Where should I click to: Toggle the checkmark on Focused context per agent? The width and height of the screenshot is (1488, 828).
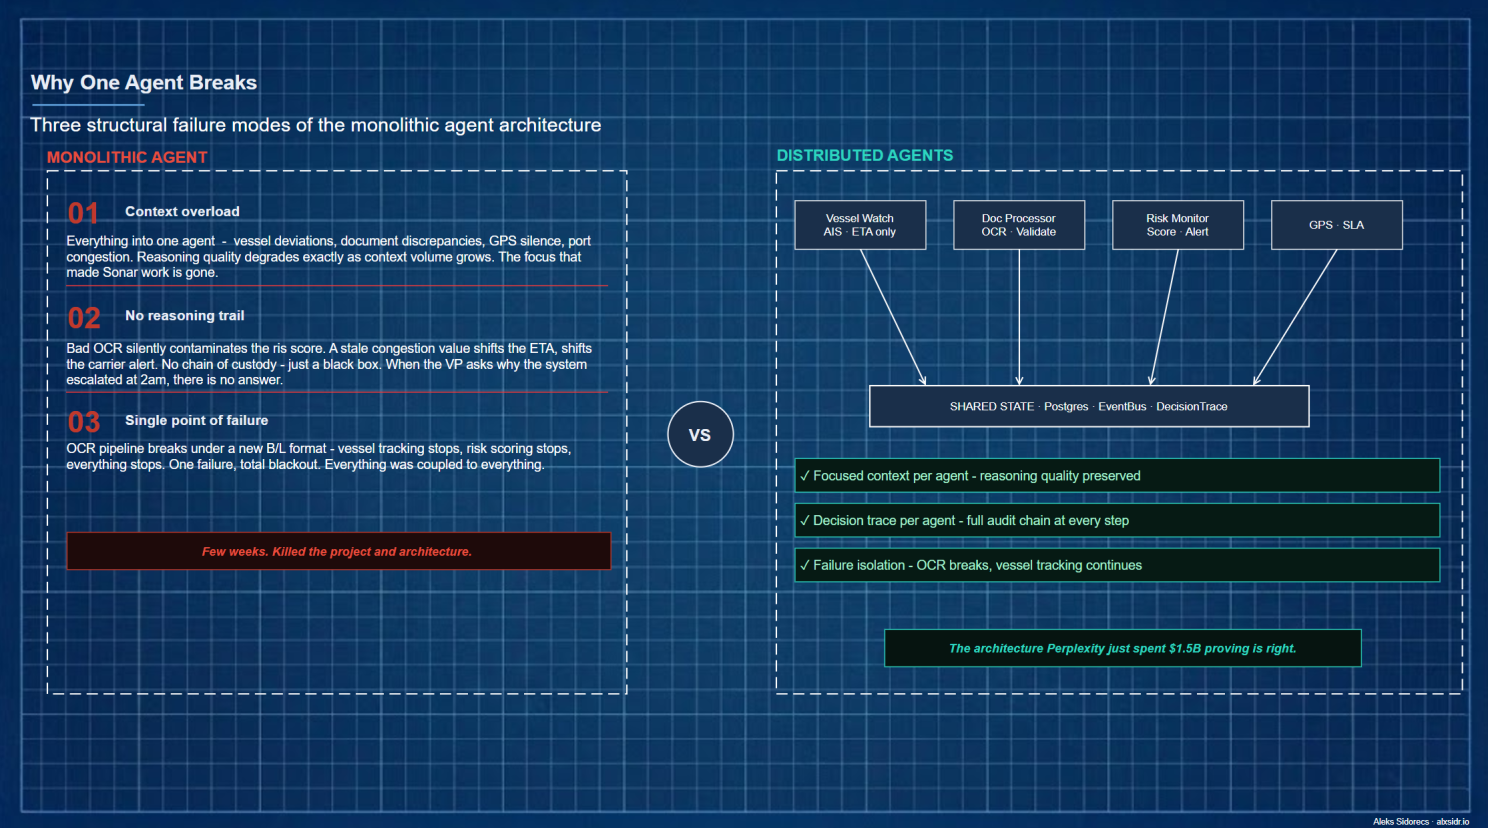(x=805, y=475)
